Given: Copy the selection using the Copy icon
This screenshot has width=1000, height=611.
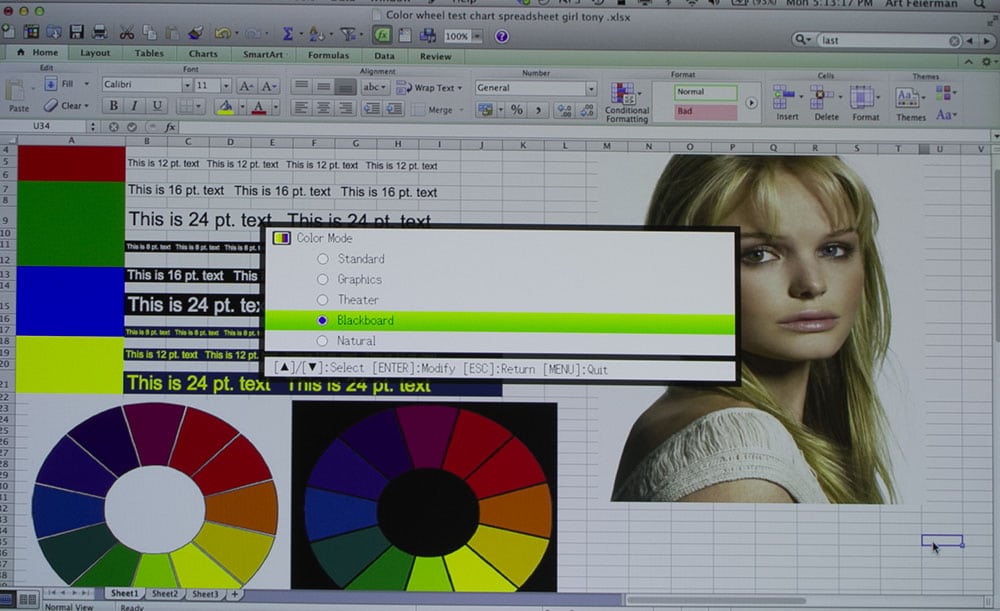Looking at the screenshot, I should [x=150, y=33].
